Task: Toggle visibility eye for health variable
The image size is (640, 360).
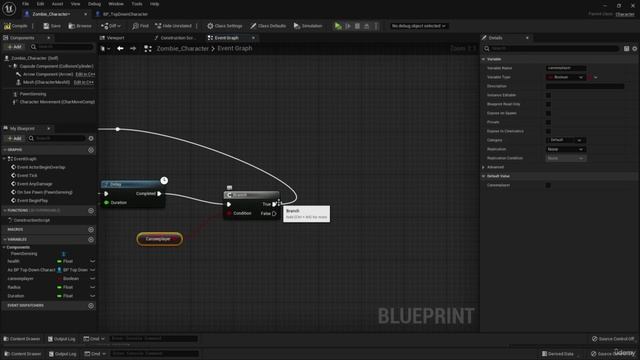Action: pos(93,261)
